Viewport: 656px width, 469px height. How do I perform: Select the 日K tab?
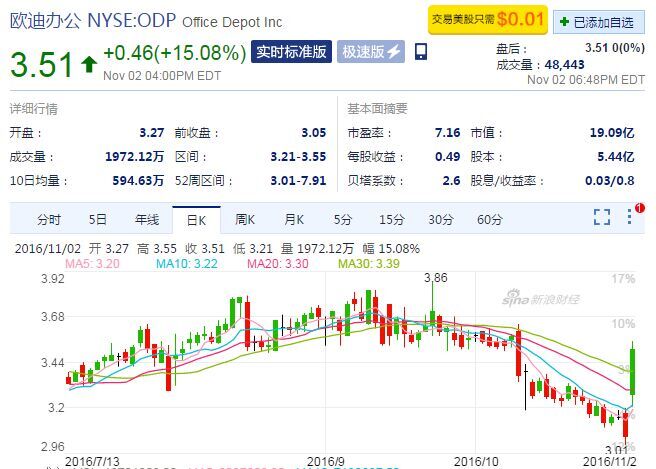point(196,220)
